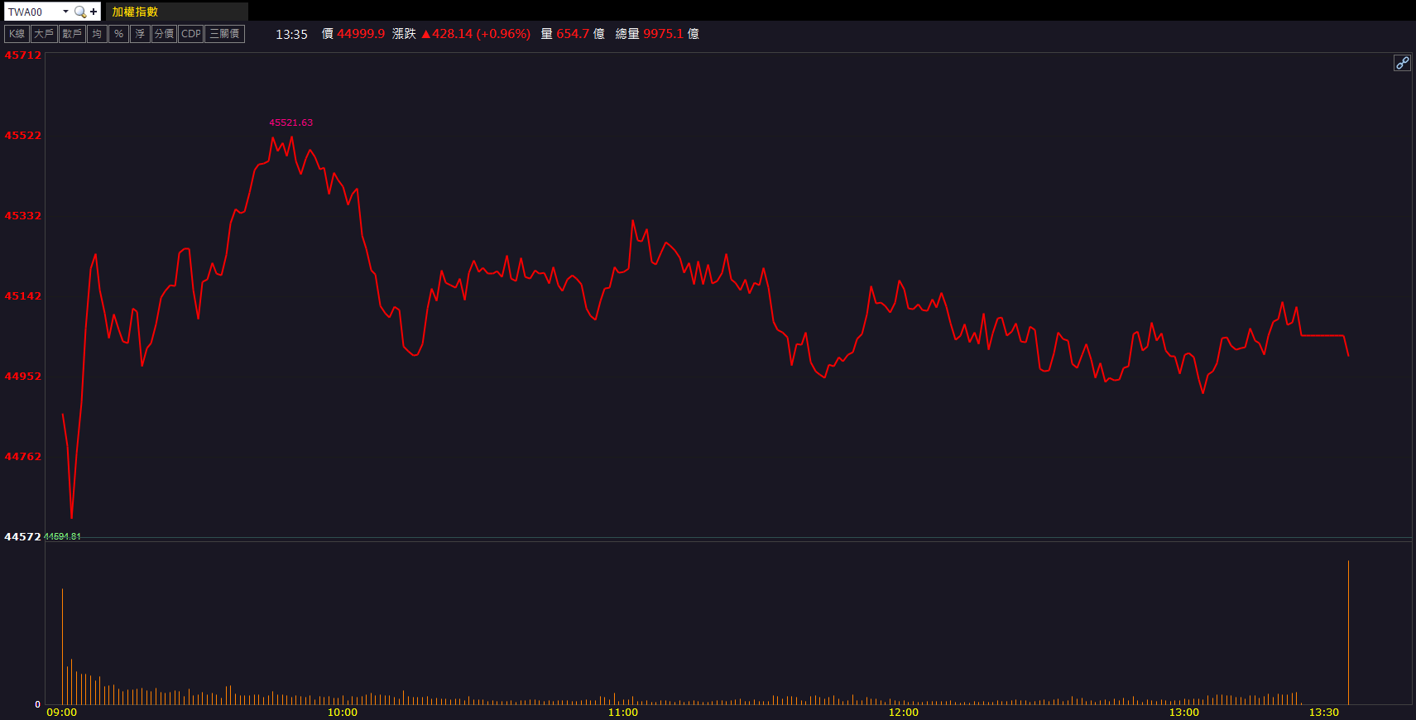Click the magnifier symbol search icon
This screenshot has height=720, width=1416.
[80, 12]
